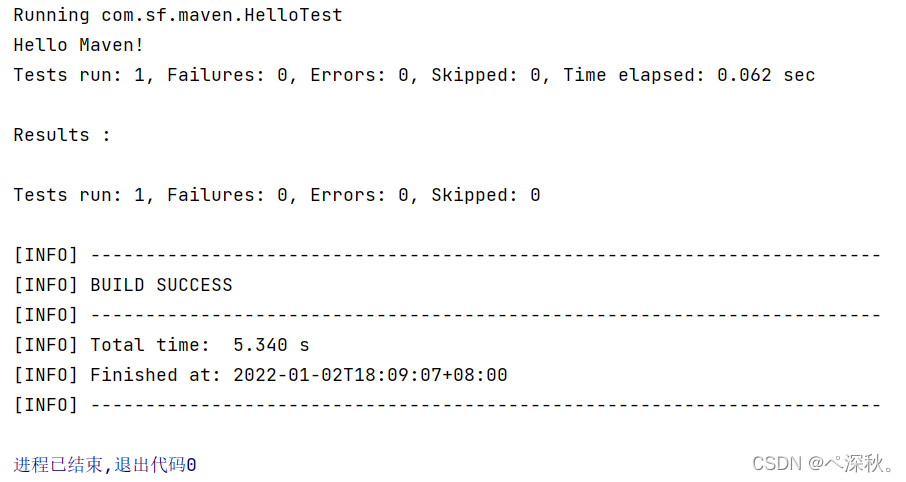906x482 pixels.
Task: Click the word Running on the first line
Action: pos(51,15)
